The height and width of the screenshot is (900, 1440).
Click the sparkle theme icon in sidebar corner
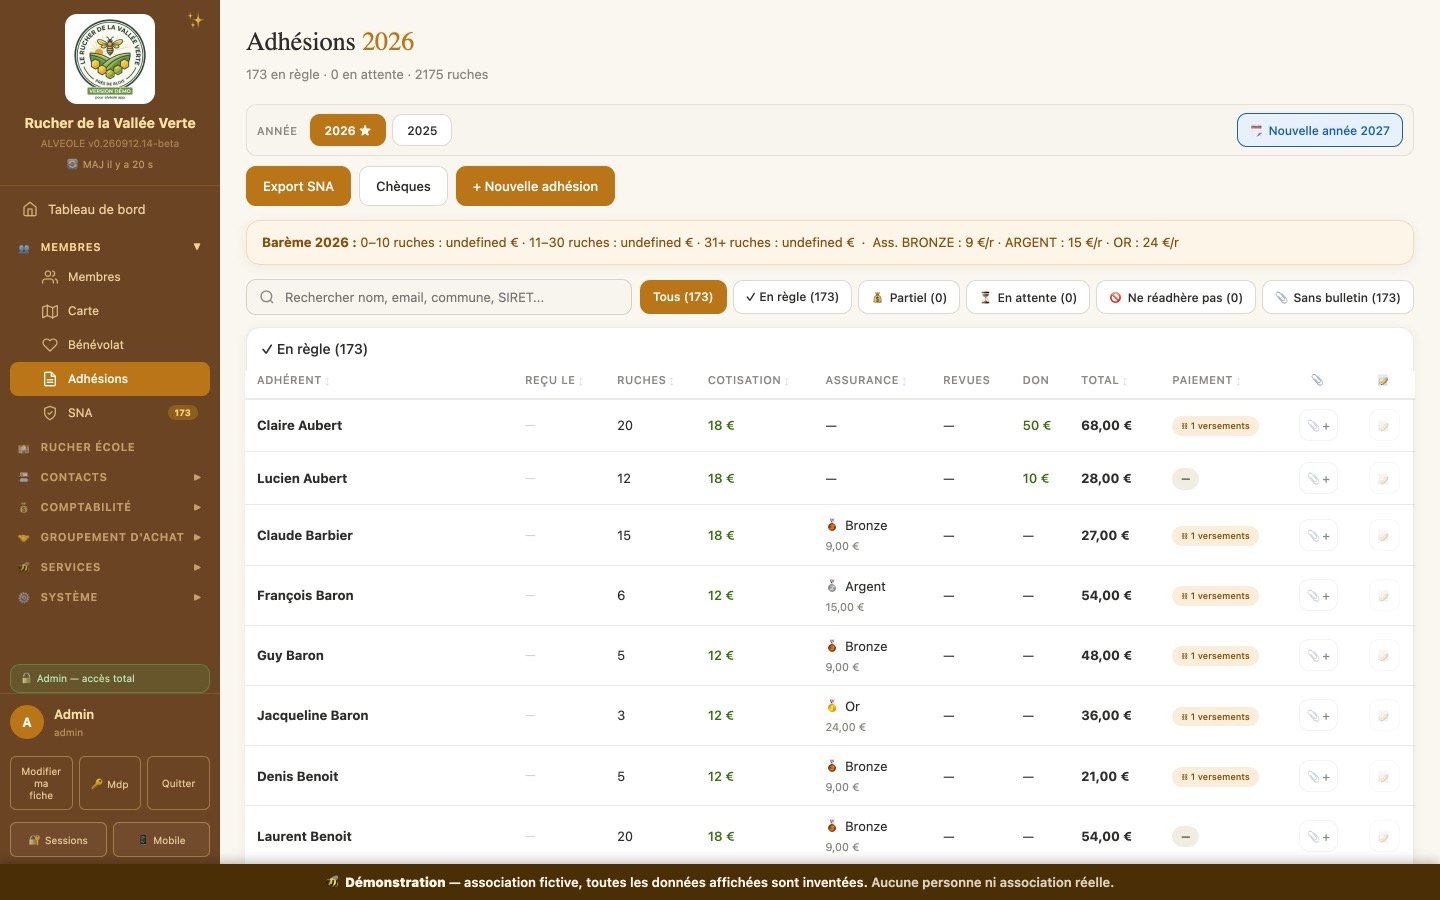195,20
